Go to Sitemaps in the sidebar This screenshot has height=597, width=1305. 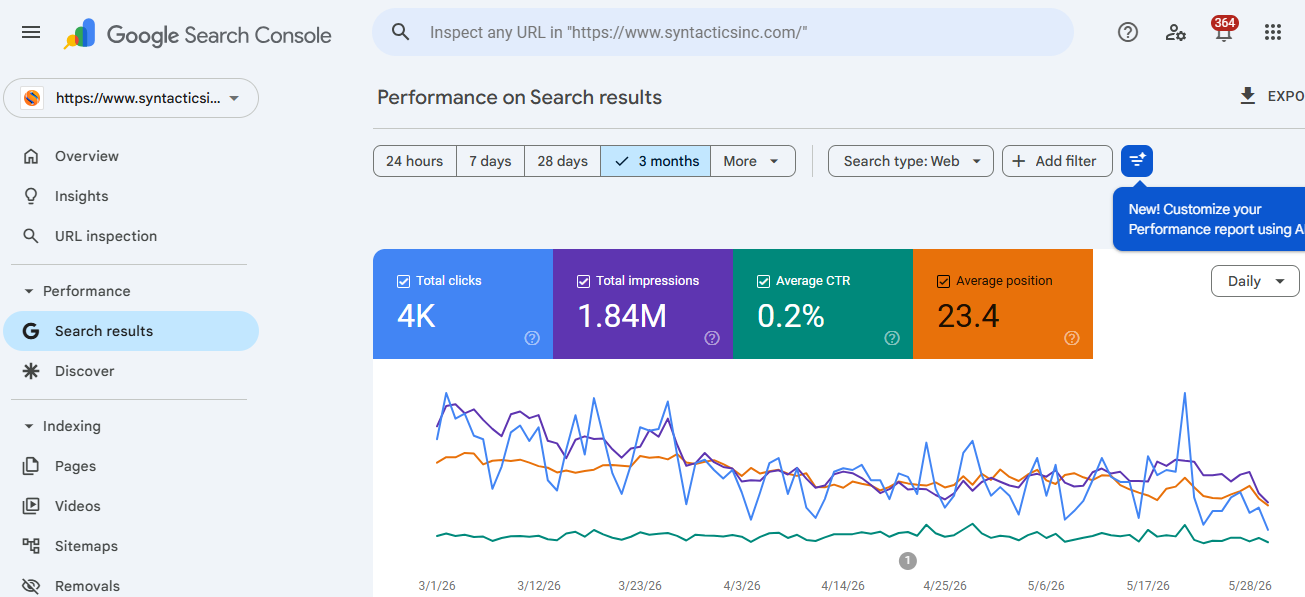coord(86,546)
